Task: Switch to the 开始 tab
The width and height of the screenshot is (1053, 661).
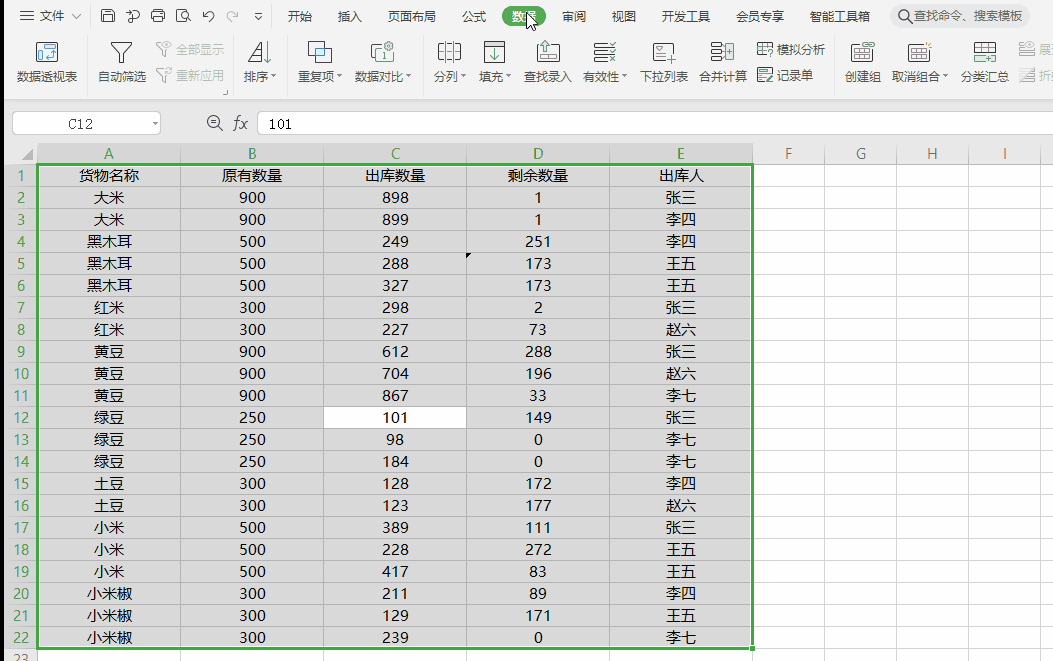Action: 300,16
